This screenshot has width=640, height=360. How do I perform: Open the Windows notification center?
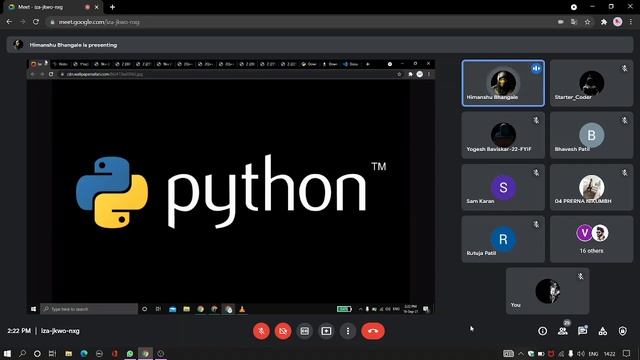coord(627,353)
